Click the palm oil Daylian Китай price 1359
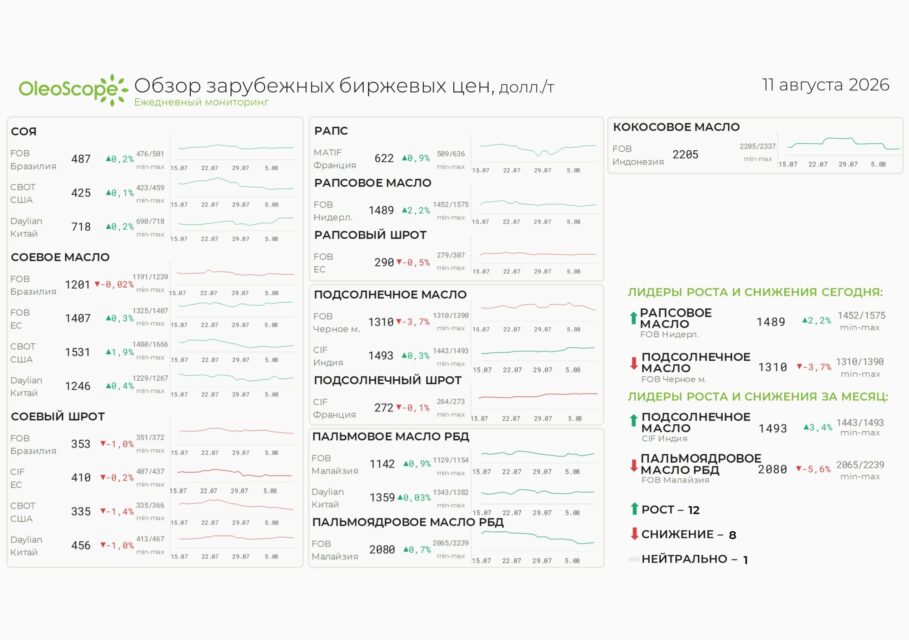Screen dimensions: 909x640 [x=382, y=497]
